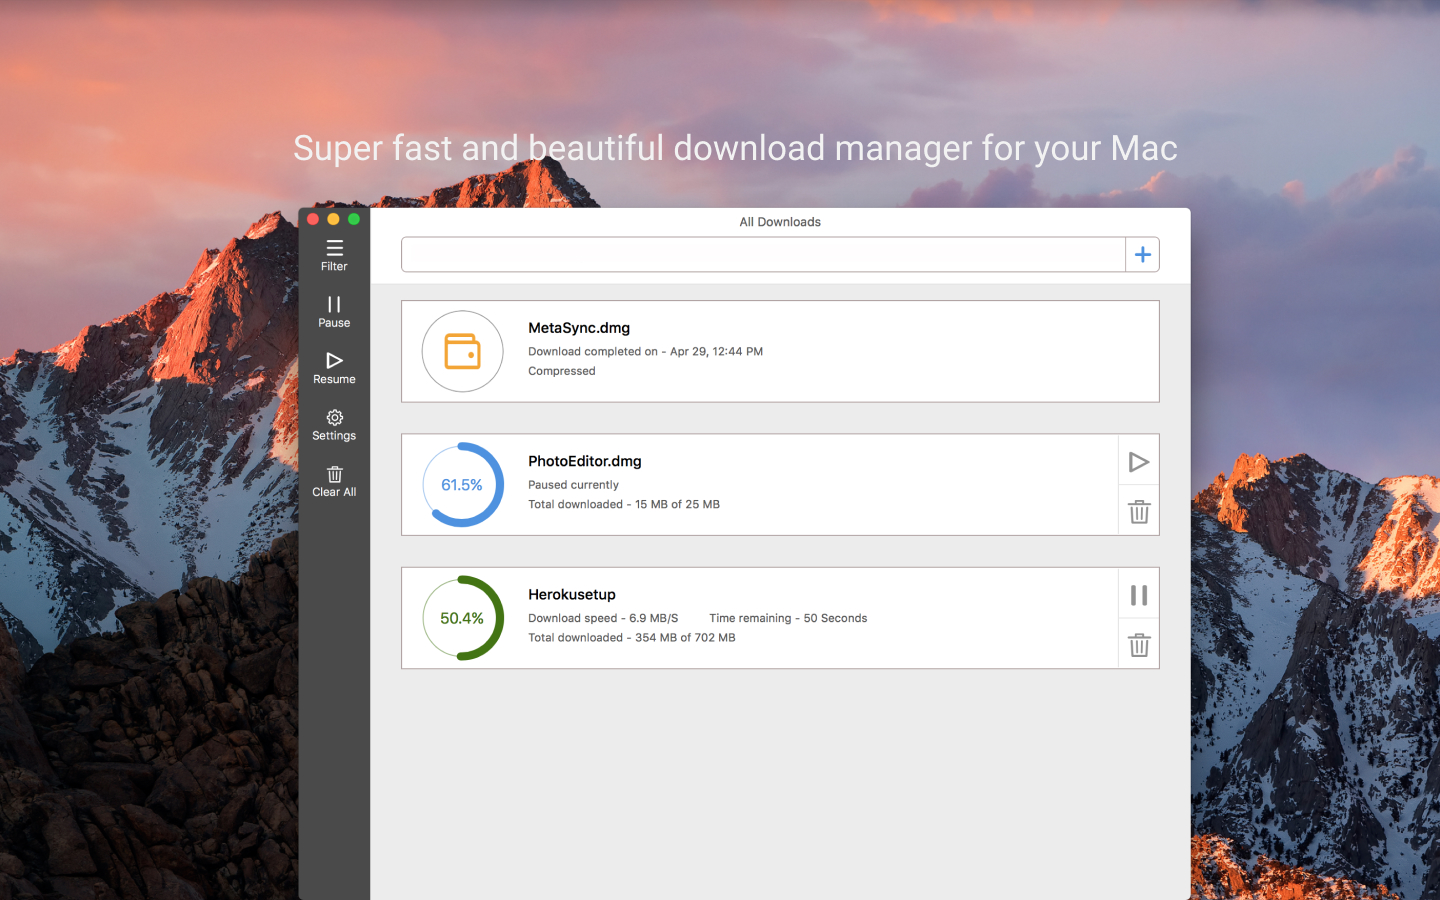Resume the PhotoEditor.dmg download
The image size is (1440, 900).
coord(1138,462)
